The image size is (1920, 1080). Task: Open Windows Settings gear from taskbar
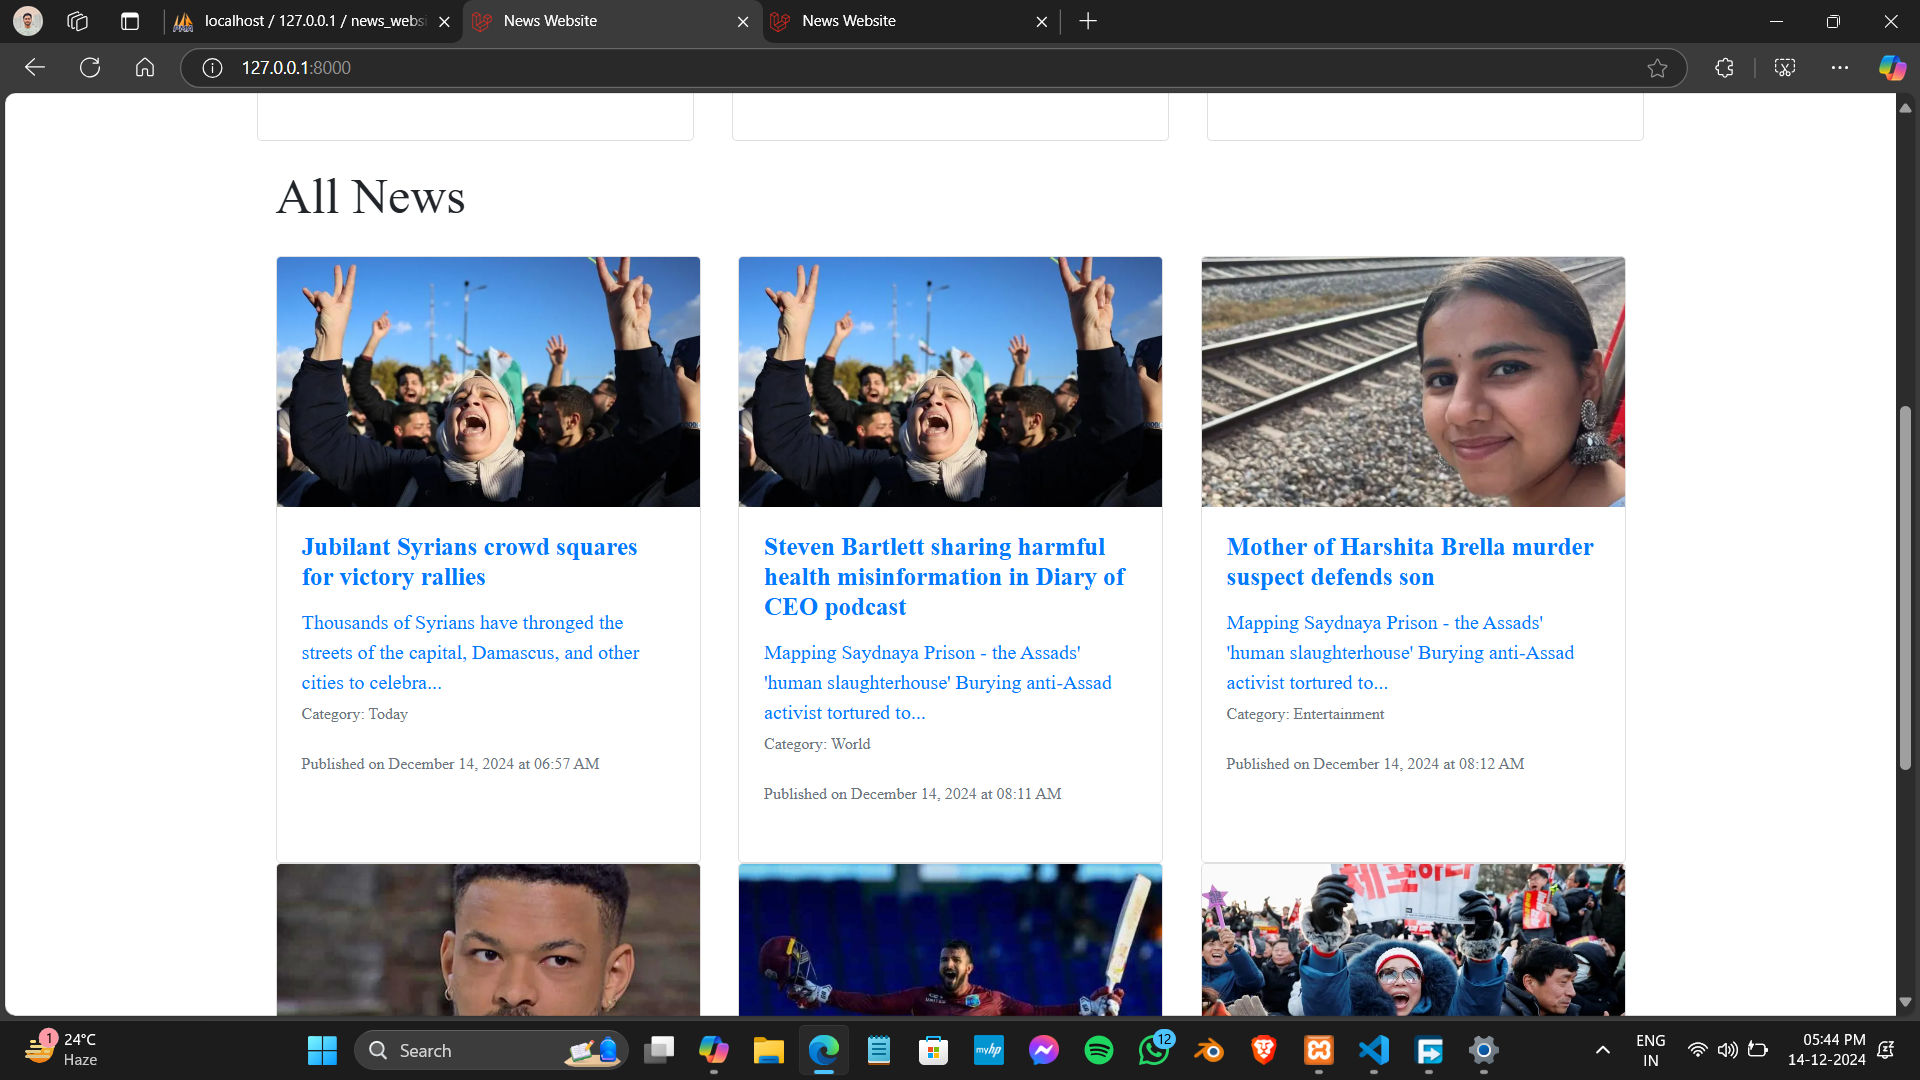click(1484, 1050)
